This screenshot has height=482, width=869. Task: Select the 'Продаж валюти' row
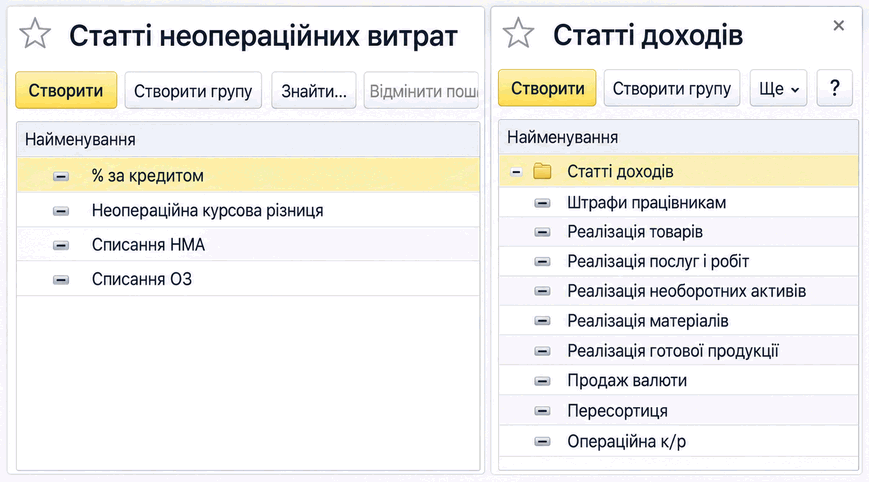(x=678, y=381)
